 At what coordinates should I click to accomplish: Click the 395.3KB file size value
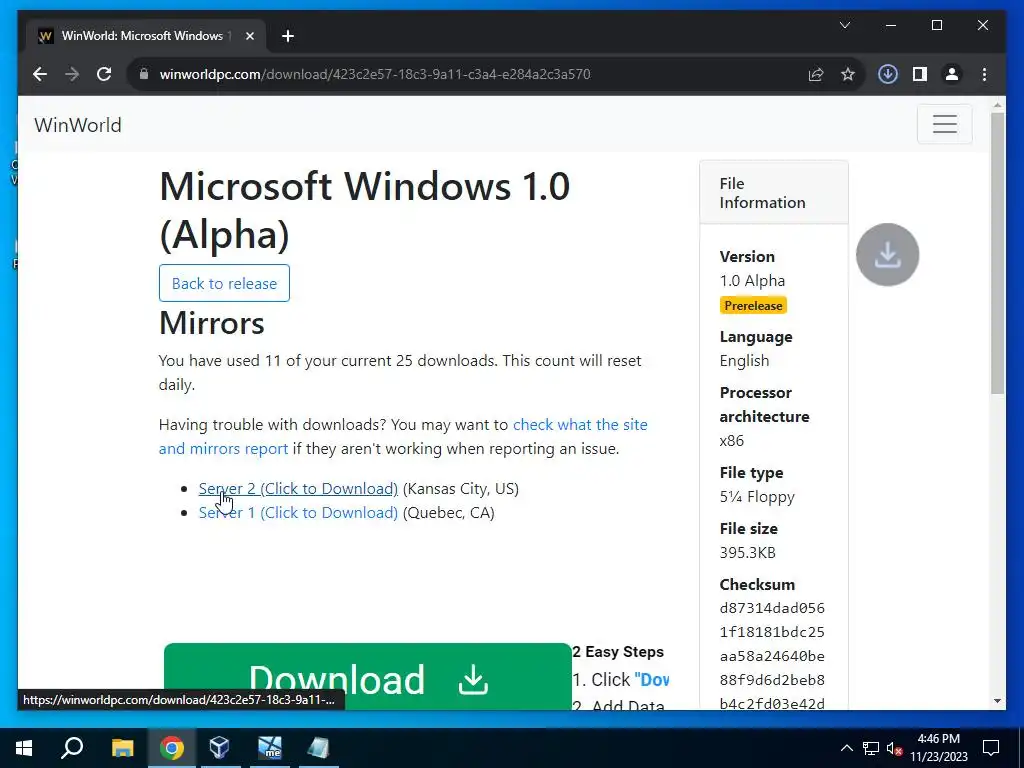[x=747, y=552]
